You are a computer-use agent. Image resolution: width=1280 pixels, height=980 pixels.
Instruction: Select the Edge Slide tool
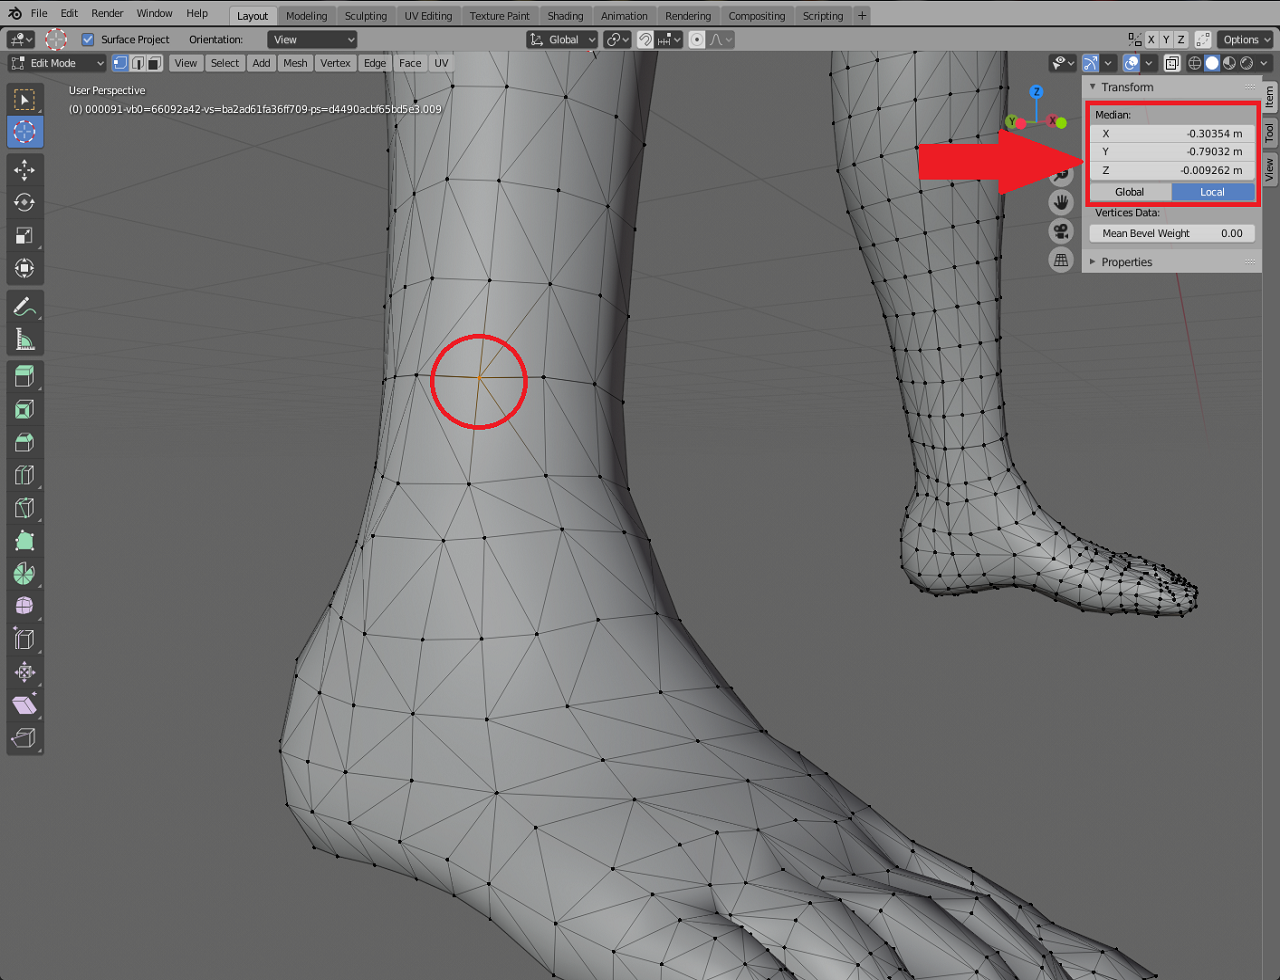point(25,639)
